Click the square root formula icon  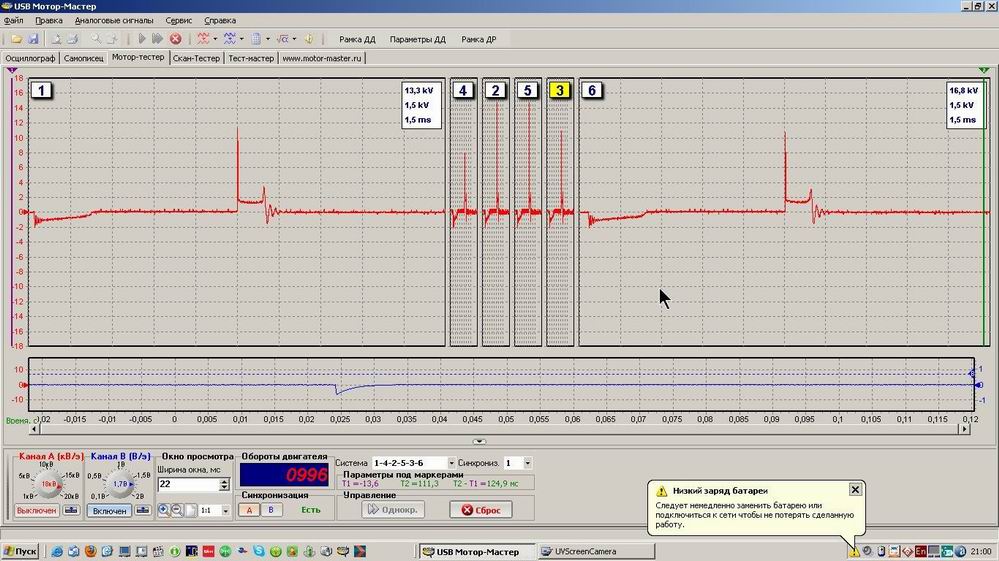[283, 39]
